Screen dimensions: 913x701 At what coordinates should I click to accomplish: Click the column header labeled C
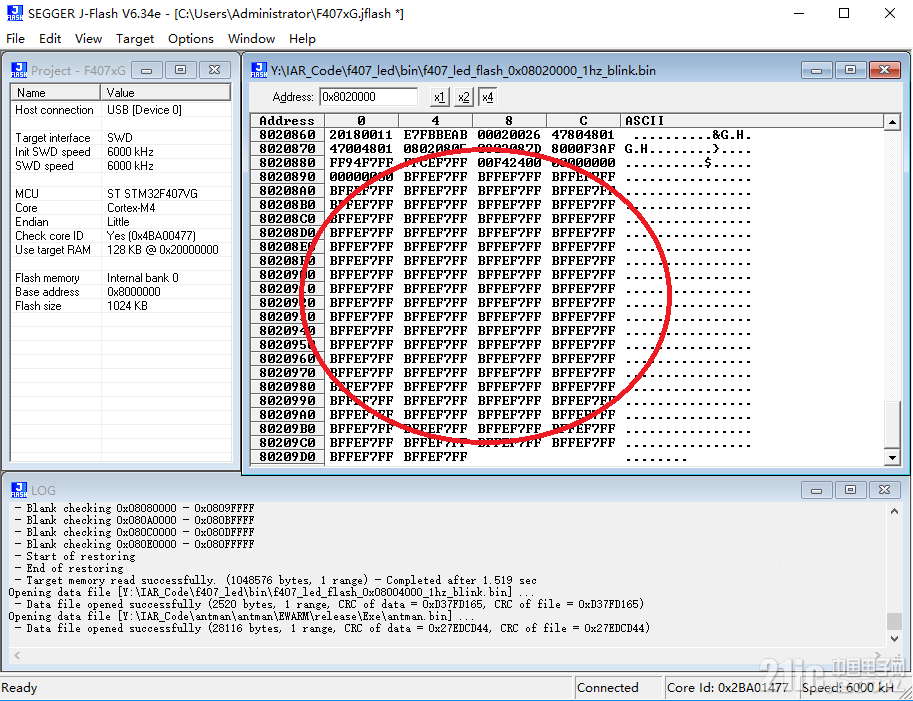tap(583, 121)
